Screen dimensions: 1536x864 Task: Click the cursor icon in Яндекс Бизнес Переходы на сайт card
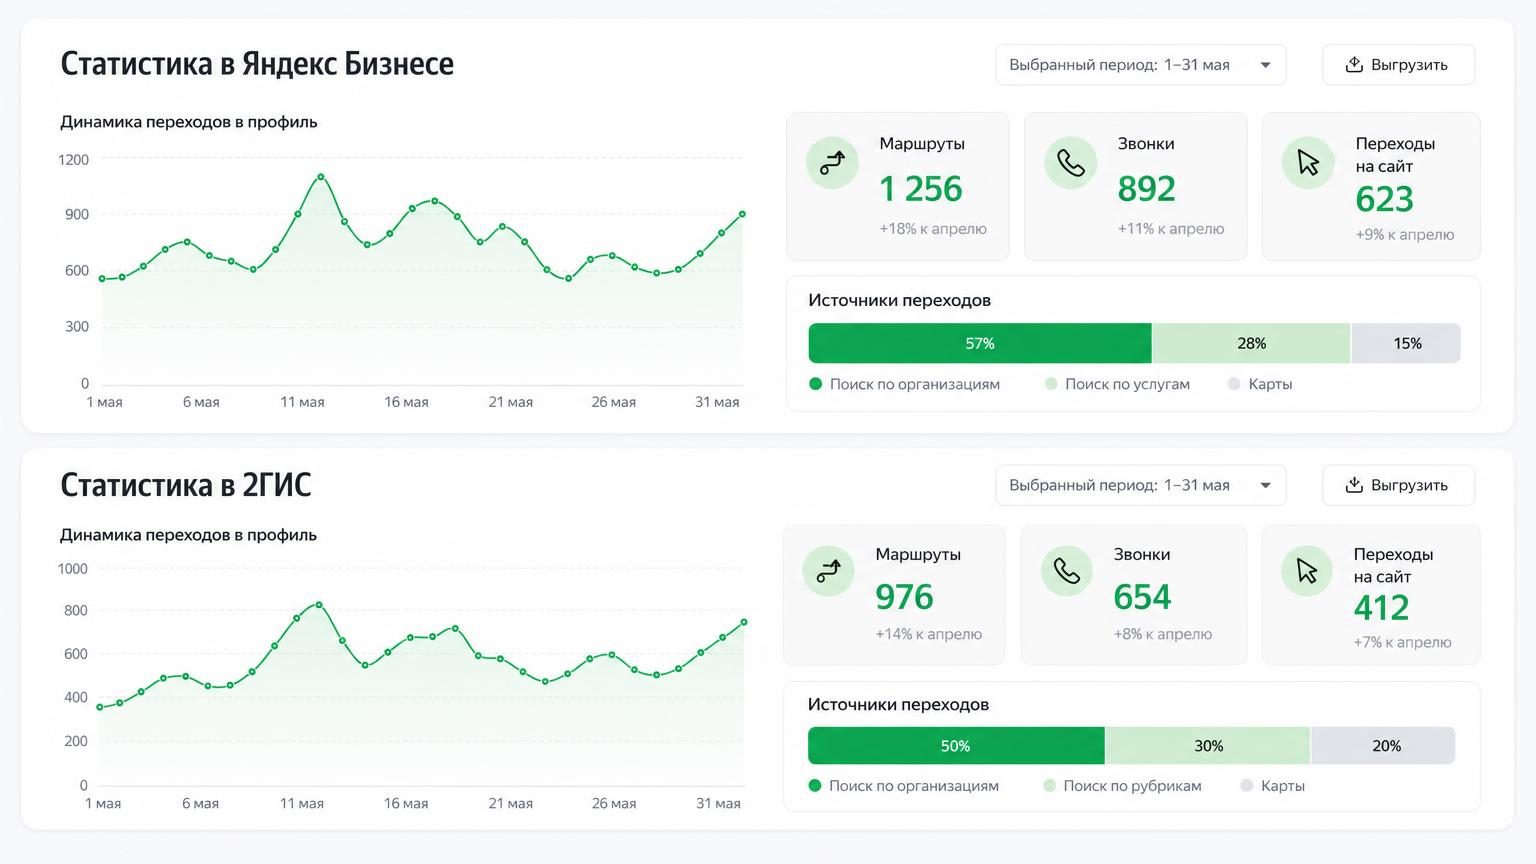coord(1308,162)
